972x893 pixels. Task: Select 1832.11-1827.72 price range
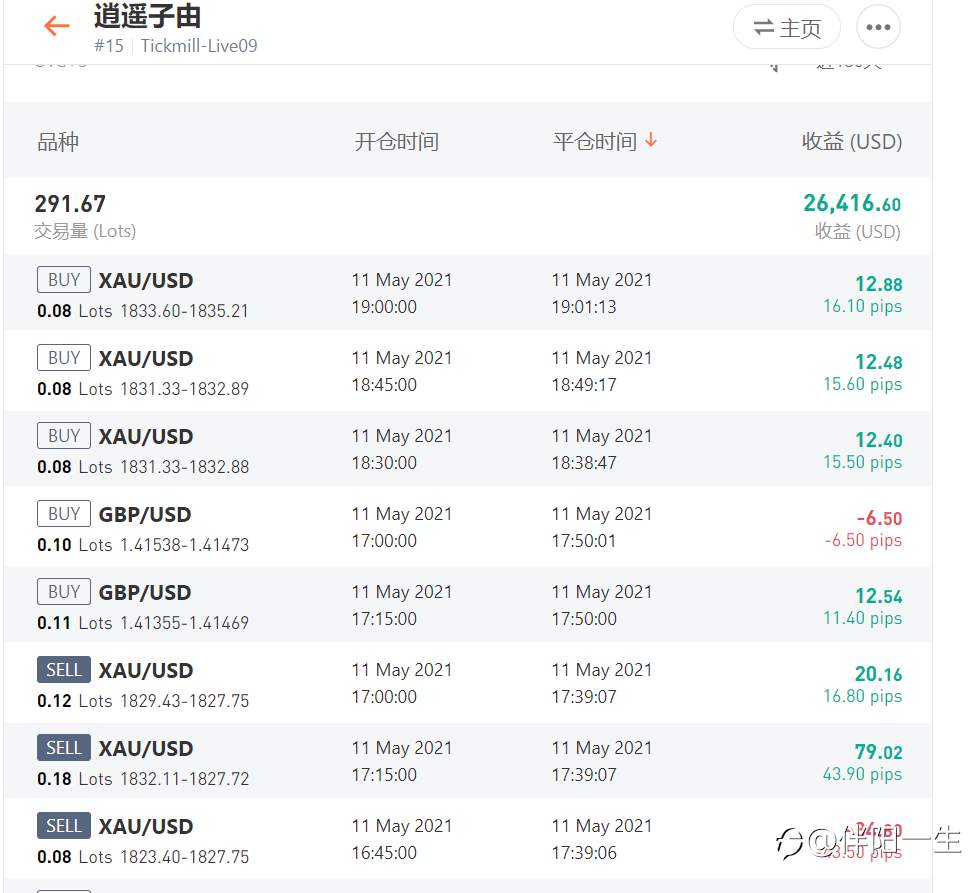[x=185, y=779]
